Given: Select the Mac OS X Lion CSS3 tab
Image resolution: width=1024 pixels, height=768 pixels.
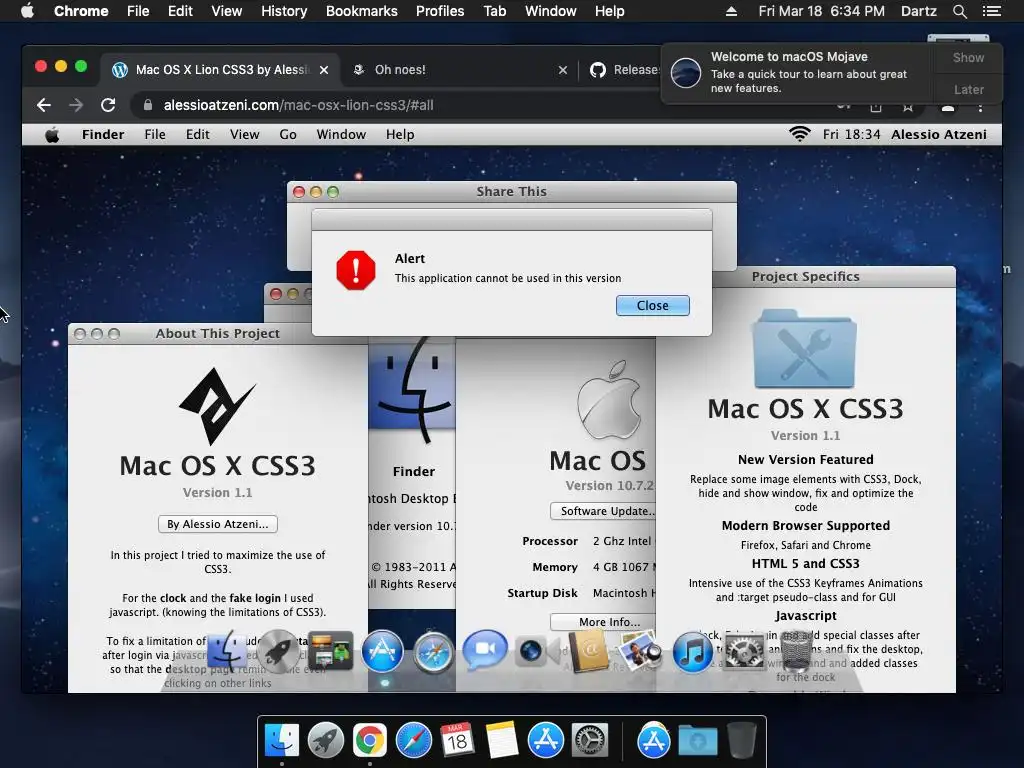Looking at the screenshot, I should coord(219,70).
